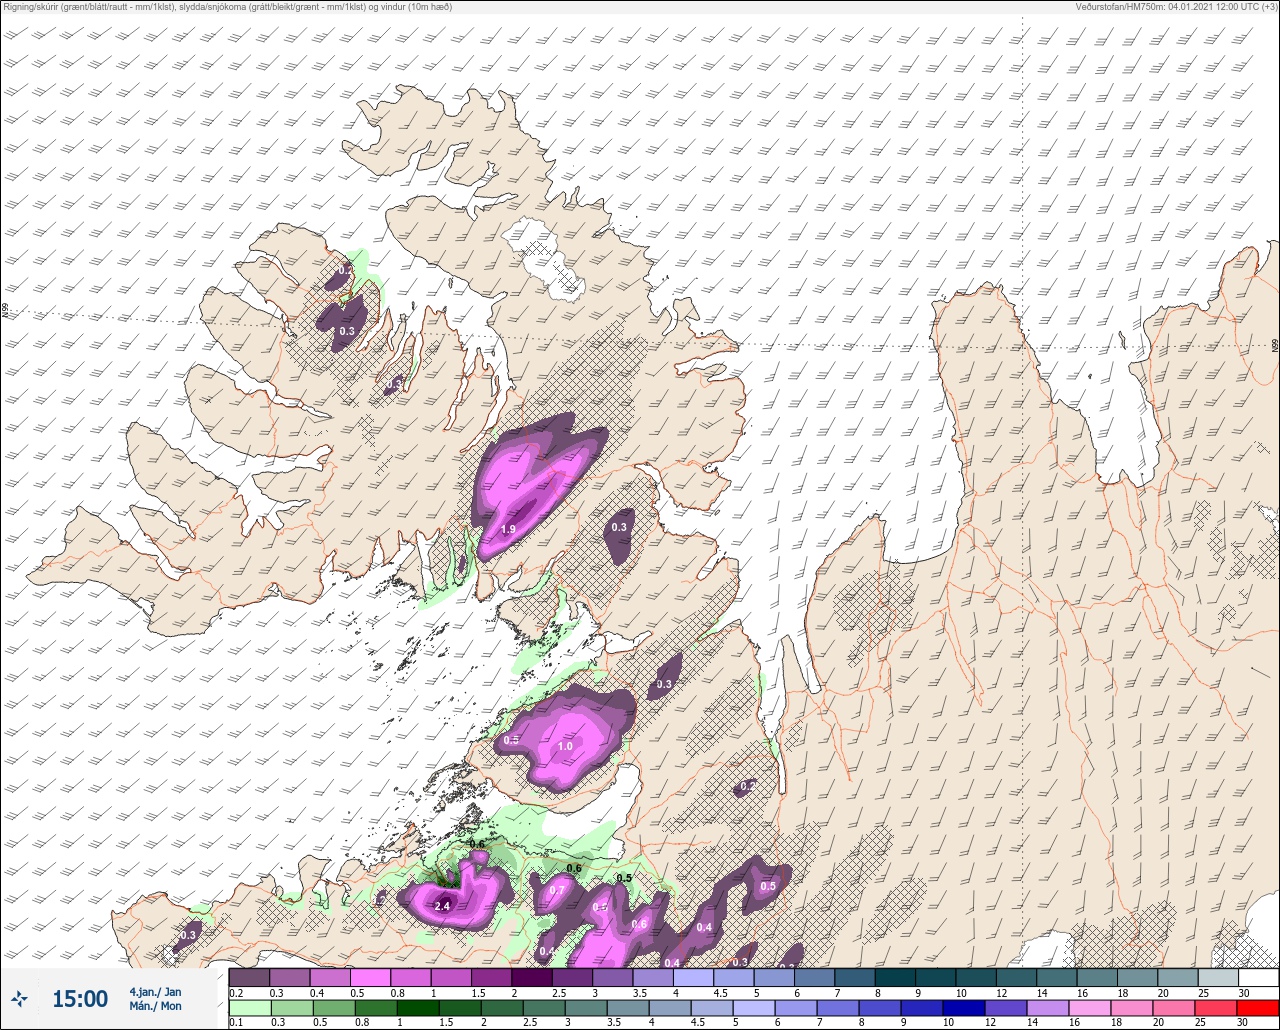Screen dimensions: 1280x1030
Task: Select the 2.4 snowfall value label
Action: tap(443, 906)
